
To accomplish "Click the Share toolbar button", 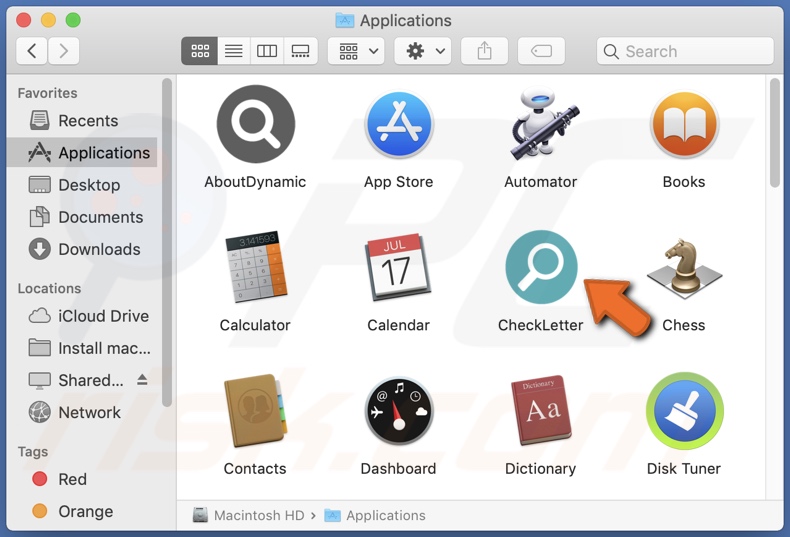I will (x=484, y=51).
